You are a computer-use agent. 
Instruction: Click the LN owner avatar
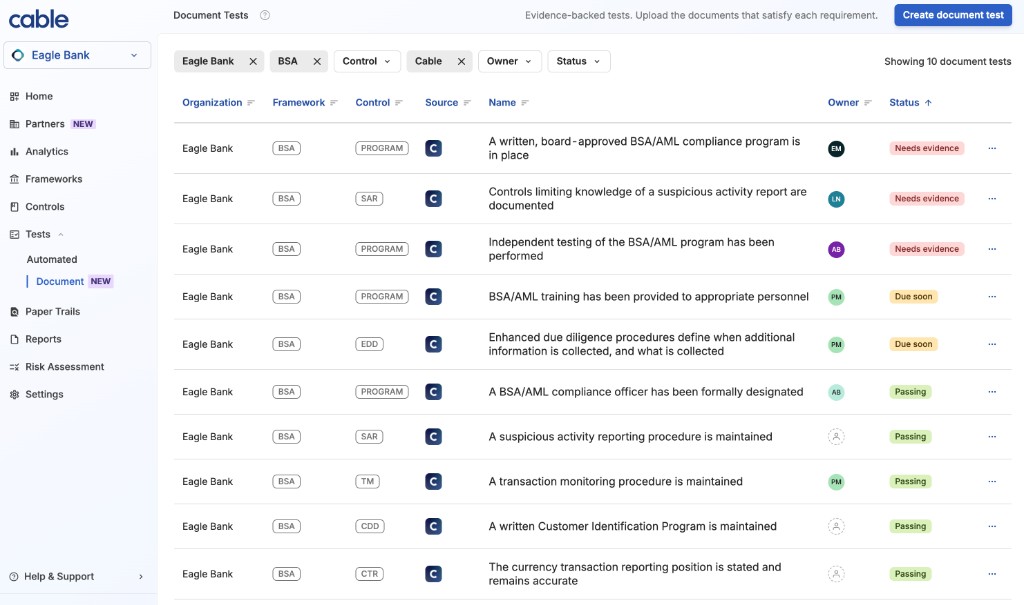[x=836, y=199]
